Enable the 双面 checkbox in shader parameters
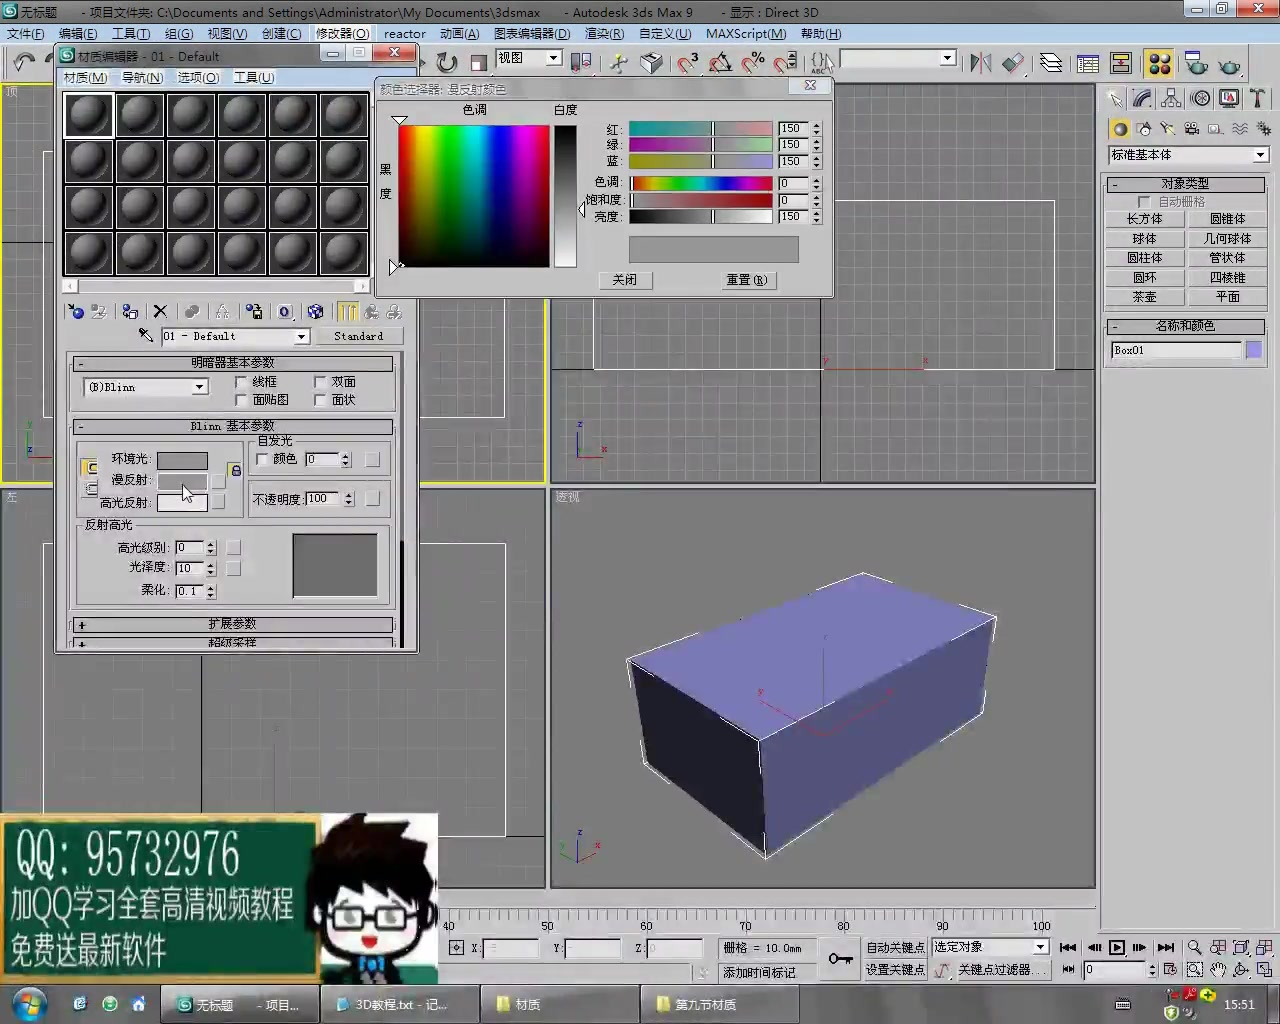Viewport: 1280px width, 1024px height. (x=320, y=381)
